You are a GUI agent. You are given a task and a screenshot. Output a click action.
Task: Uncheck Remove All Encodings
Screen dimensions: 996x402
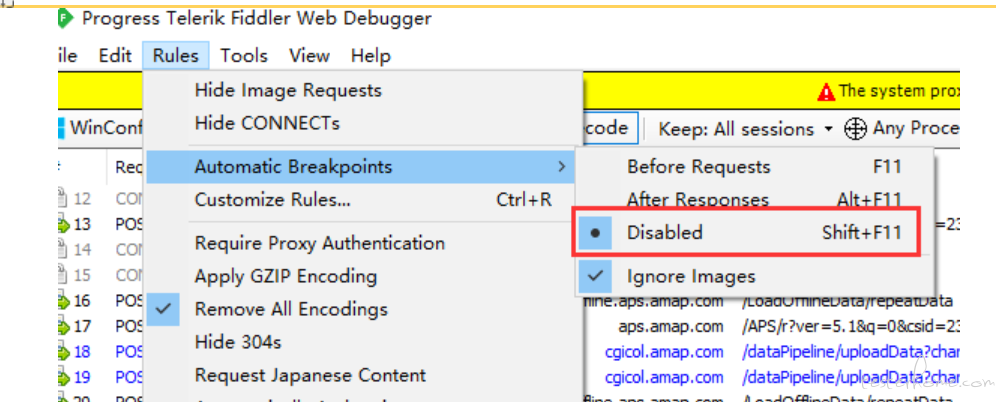[361, 309]
